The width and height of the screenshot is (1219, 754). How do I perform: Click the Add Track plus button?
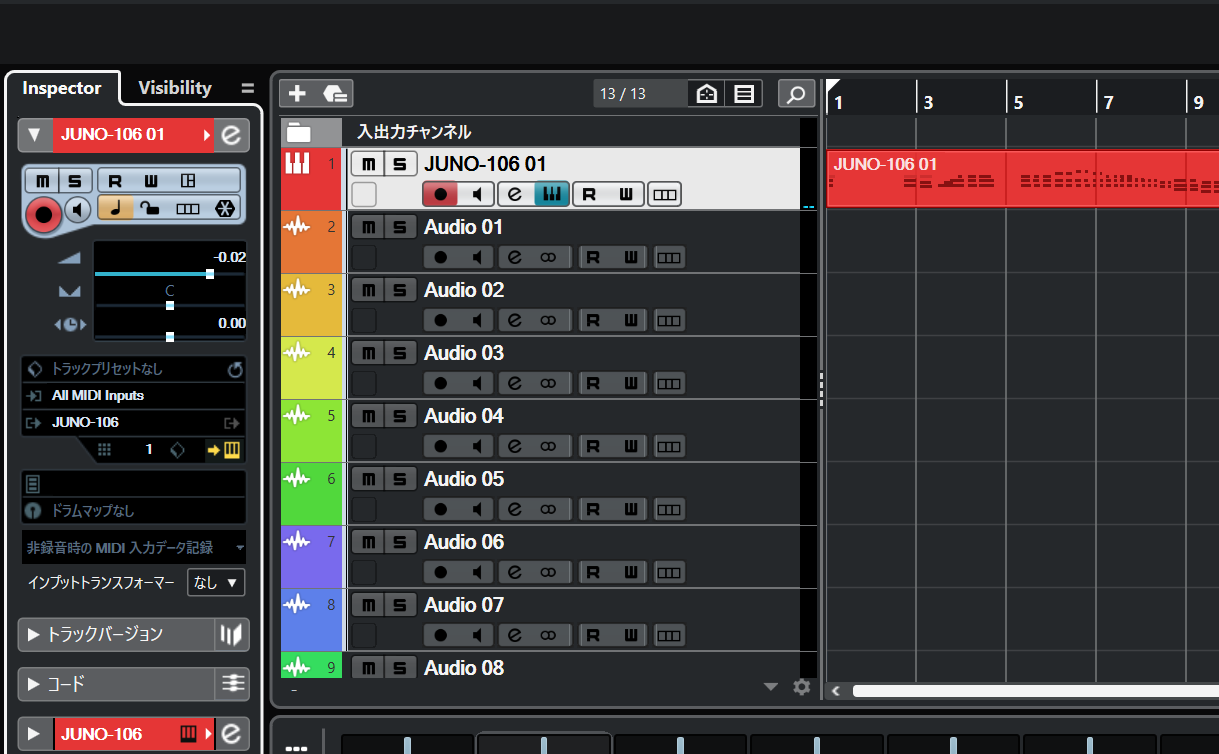pos(297,94)
